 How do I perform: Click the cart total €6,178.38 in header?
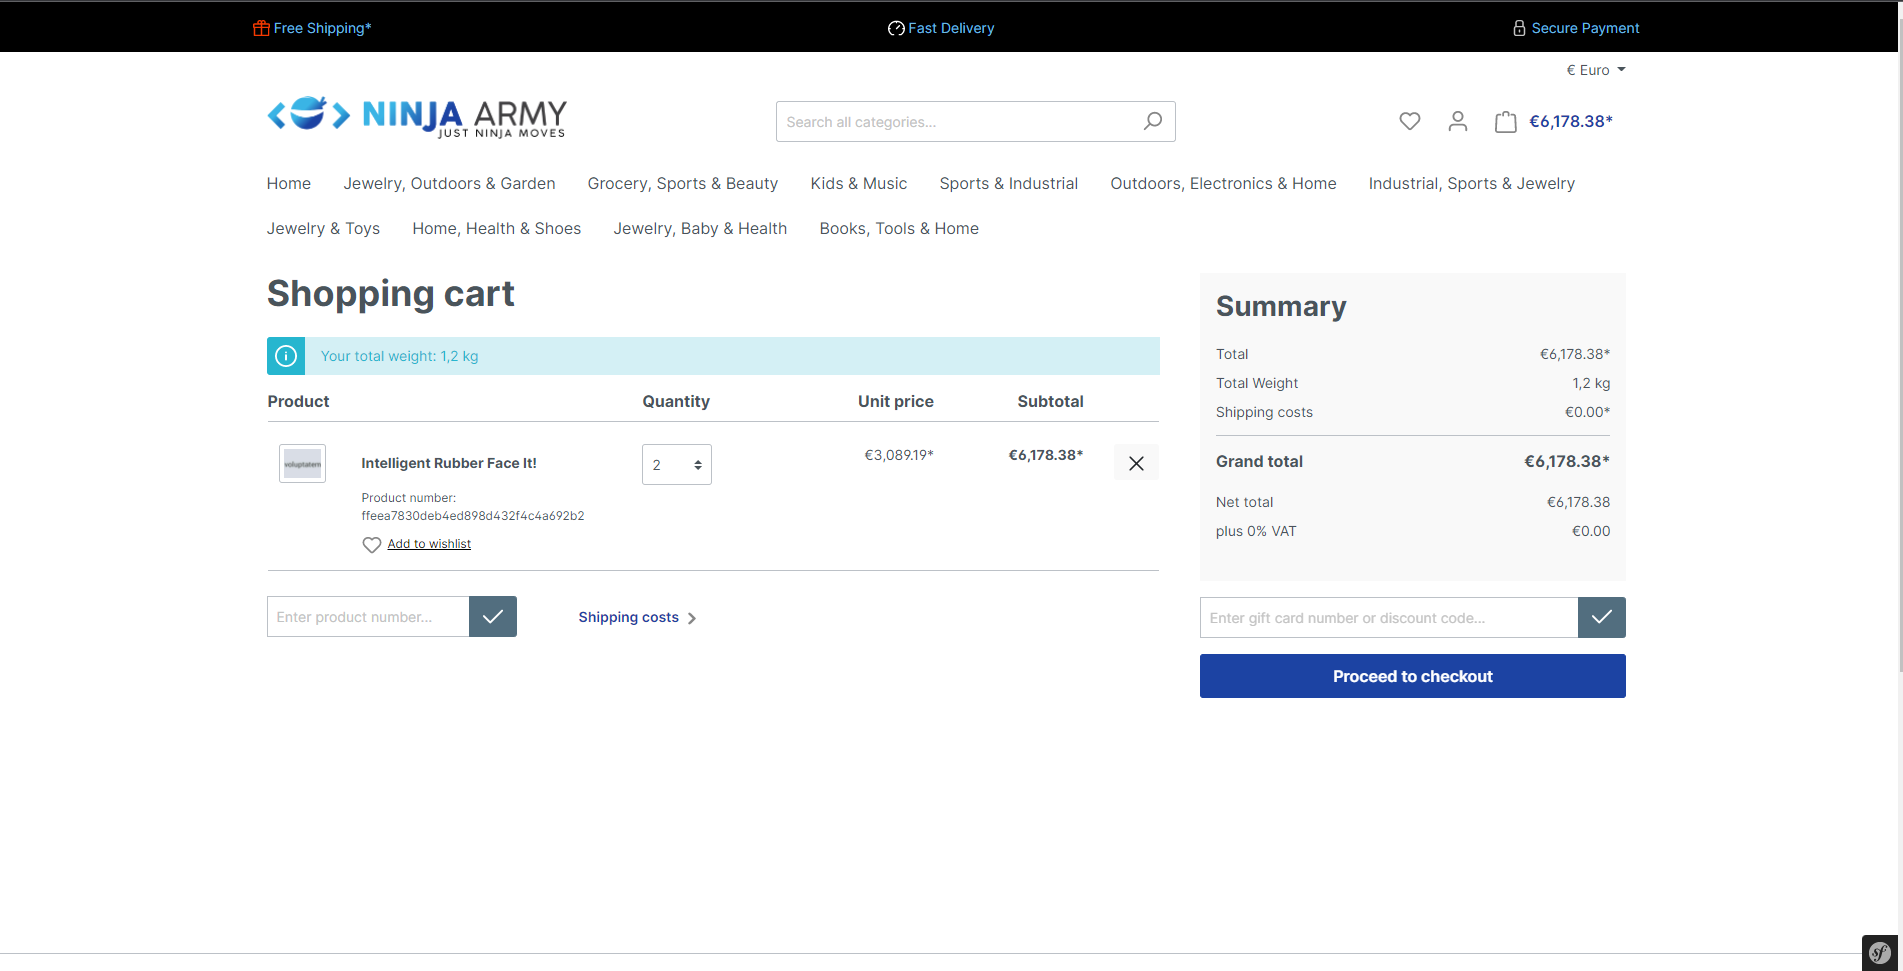1571,122
